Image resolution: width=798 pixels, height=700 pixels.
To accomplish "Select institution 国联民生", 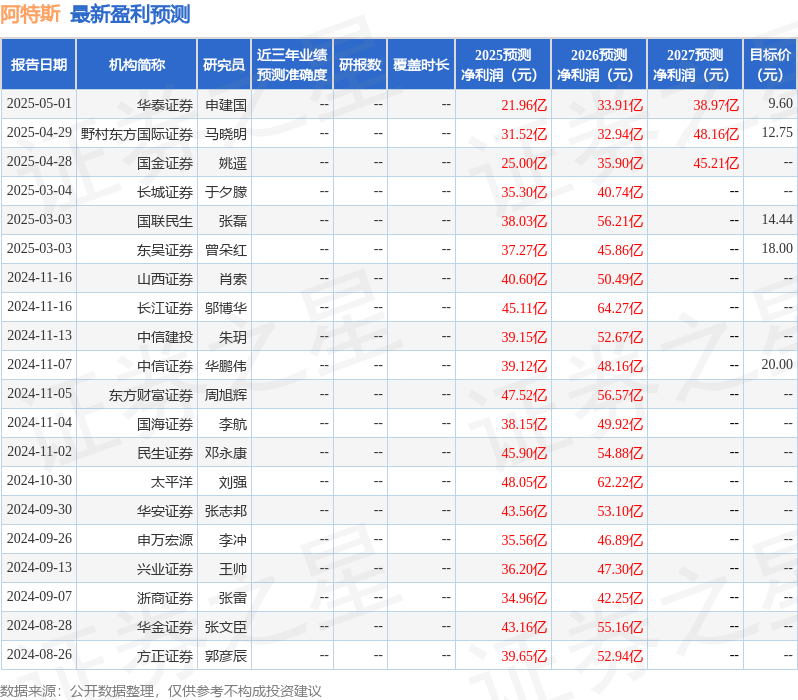I will coord(165,221).
